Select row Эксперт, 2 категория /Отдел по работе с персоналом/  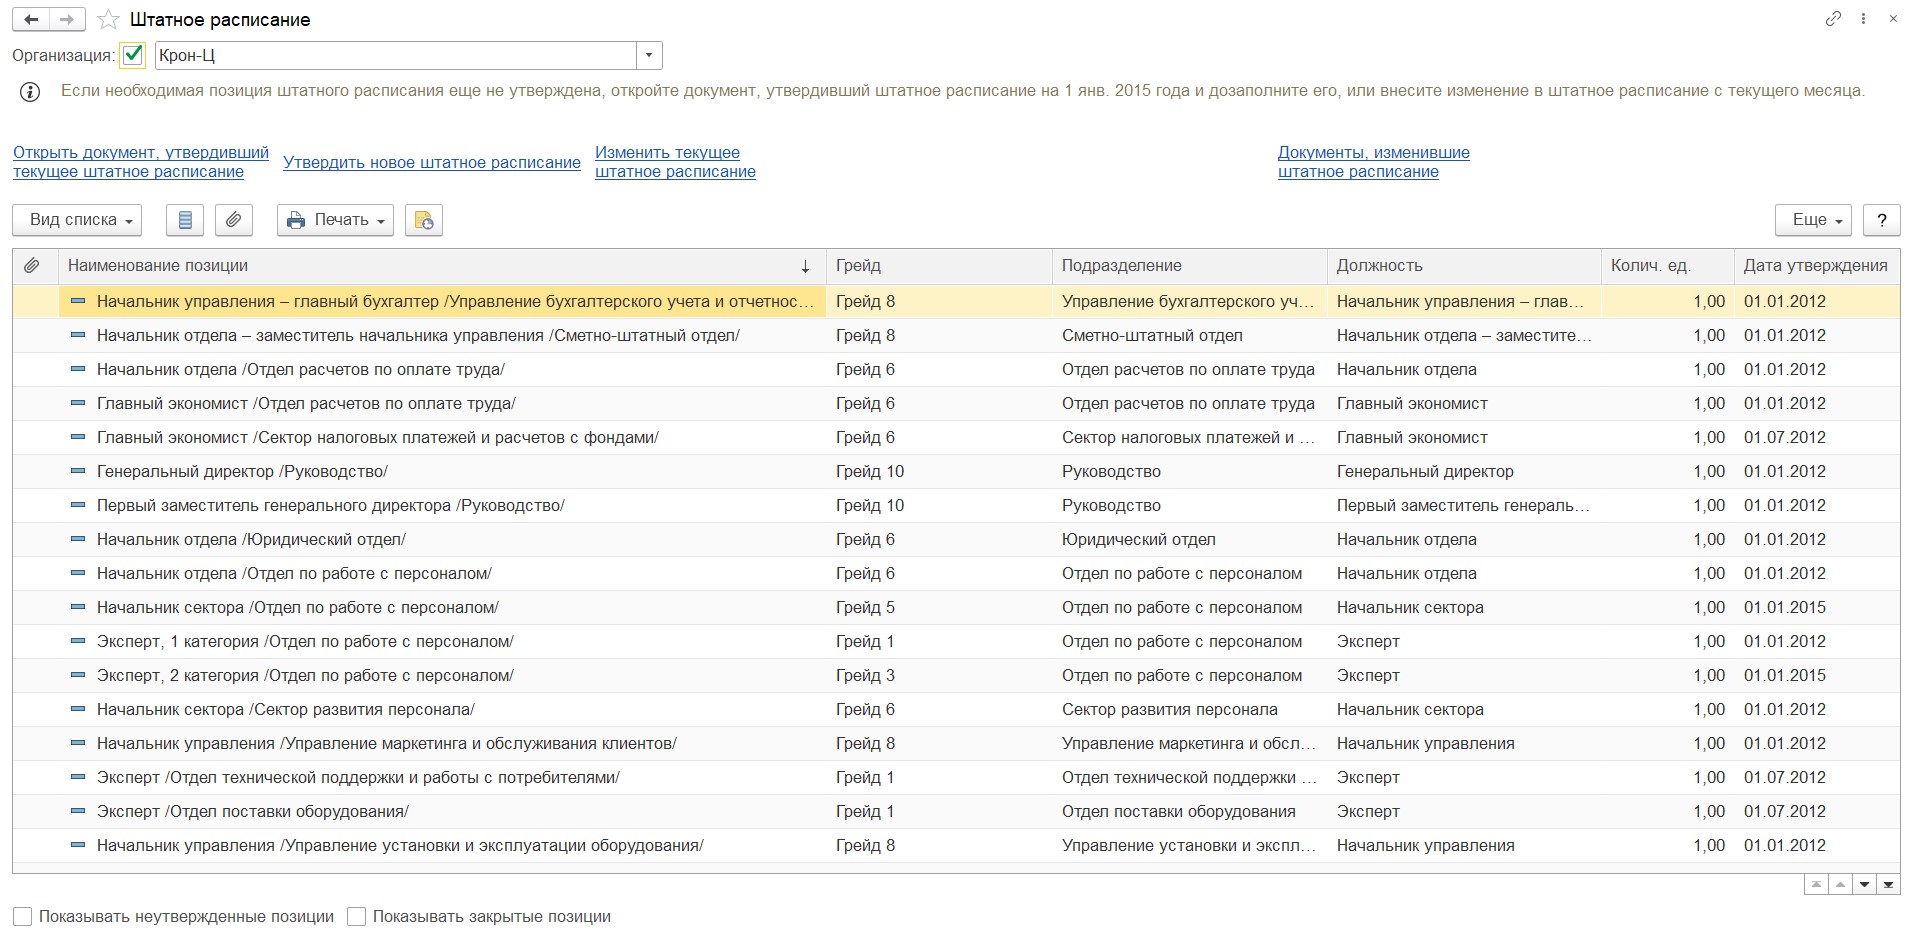[956, 675]
